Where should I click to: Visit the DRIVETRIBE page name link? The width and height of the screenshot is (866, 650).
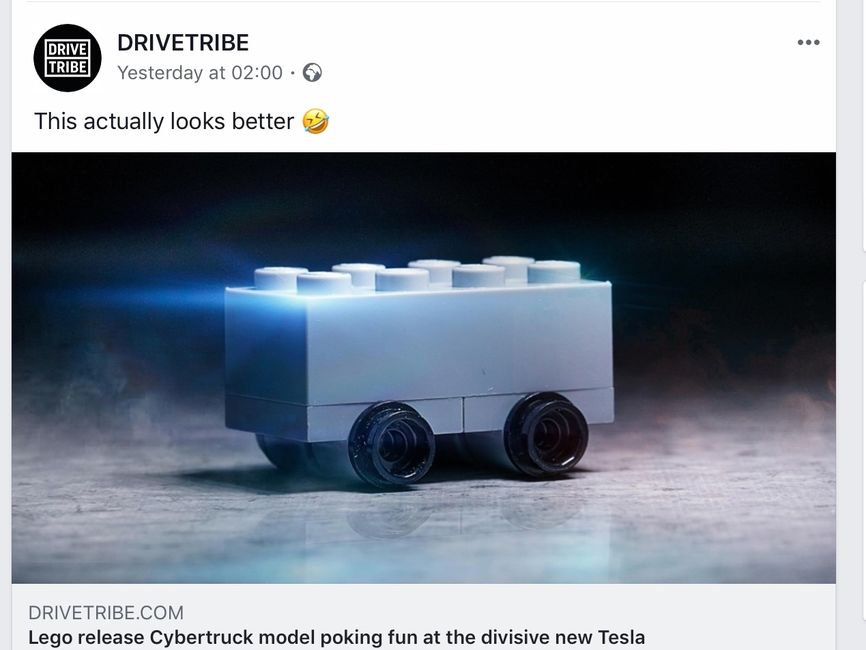183,43
